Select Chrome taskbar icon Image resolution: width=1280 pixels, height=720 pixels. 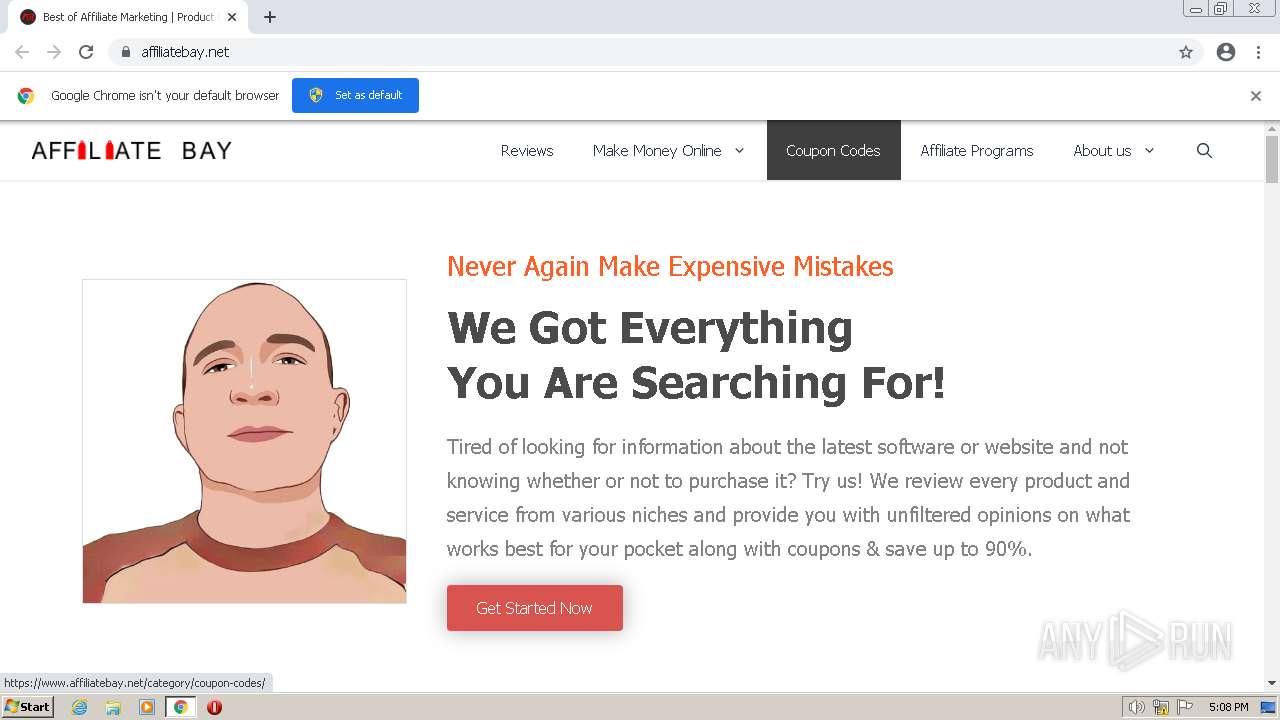[180, 707]
